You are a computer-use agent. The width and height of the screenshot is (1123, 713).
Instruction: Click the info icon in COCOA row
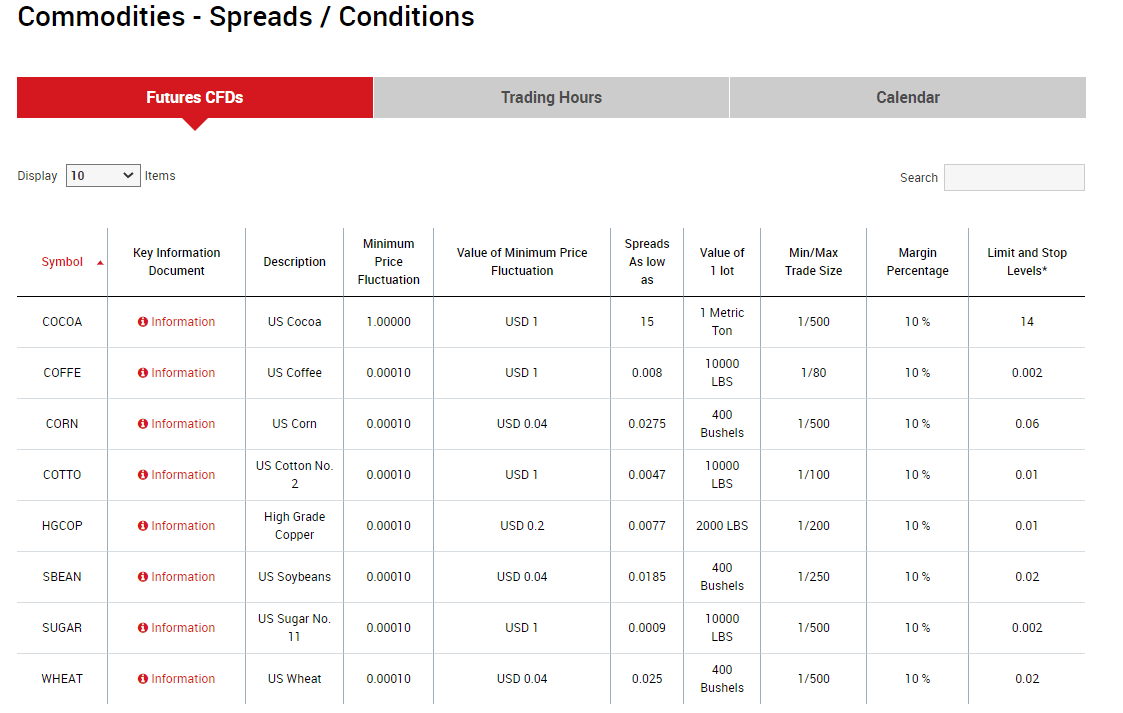point(143,322)
